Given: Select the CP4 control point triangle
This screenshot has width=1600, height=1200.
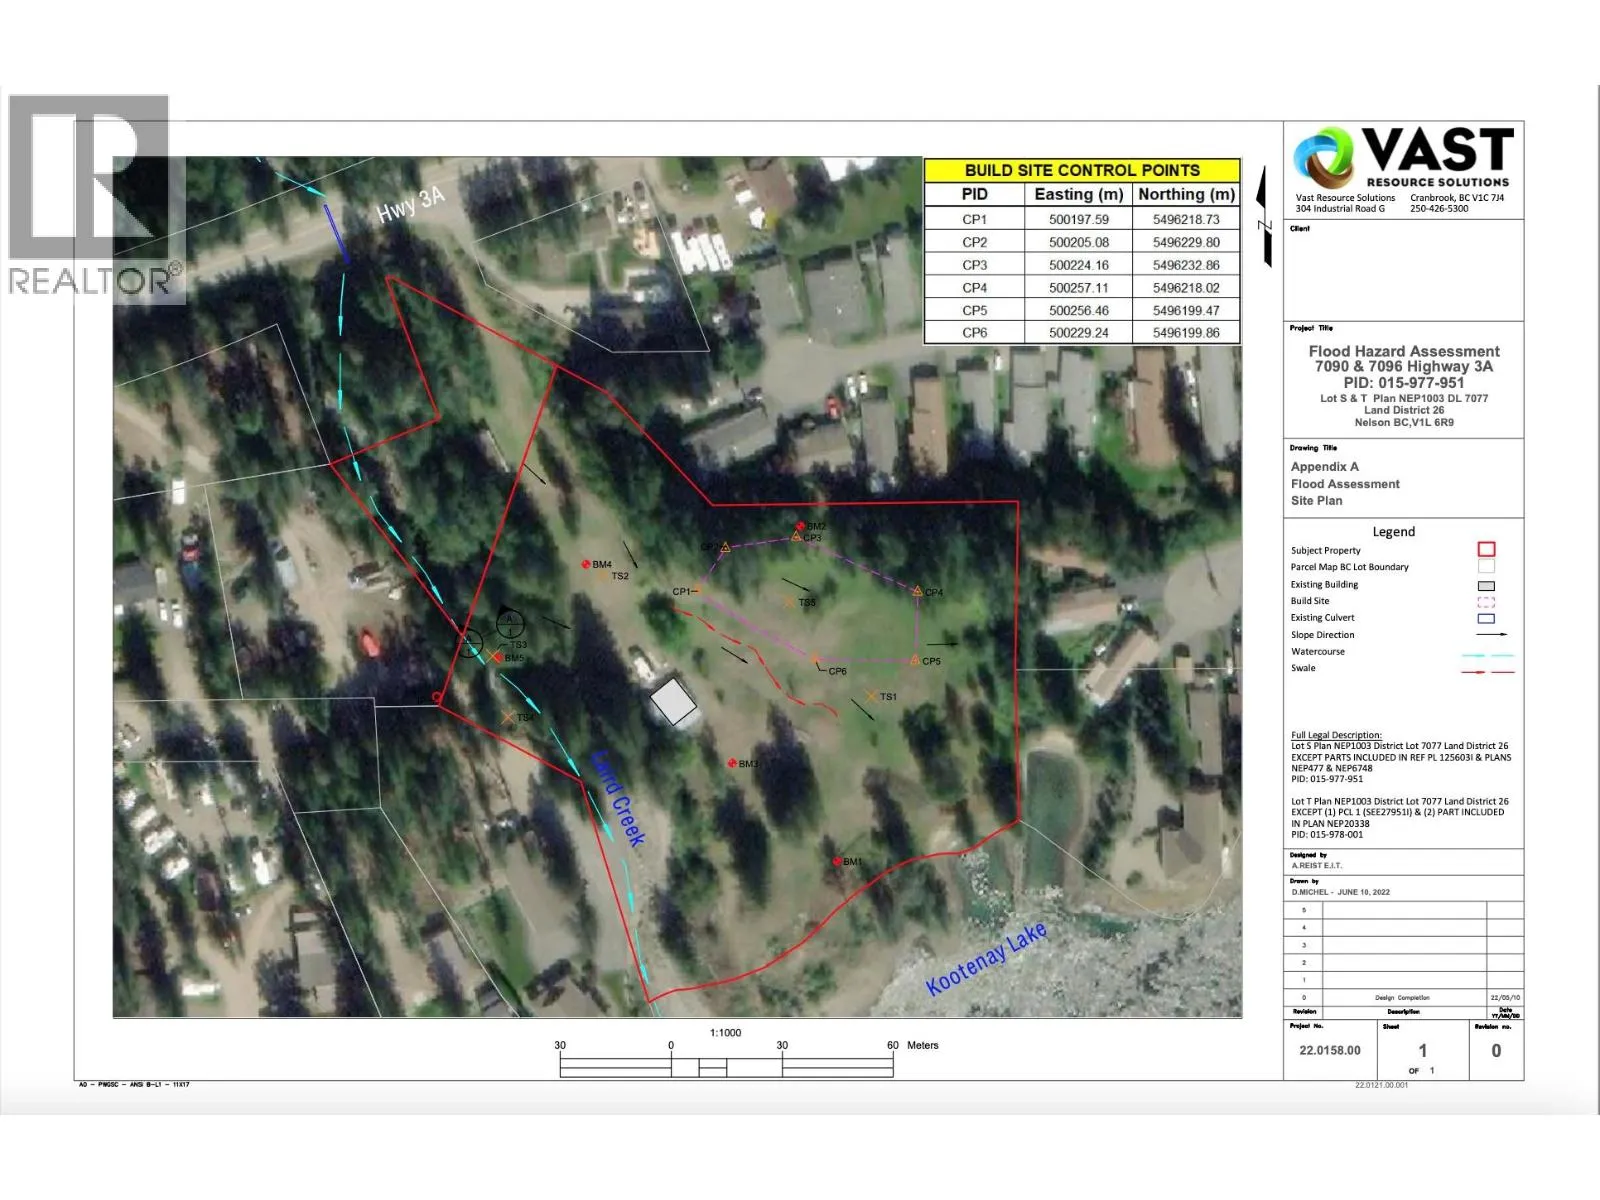Looking at the screenshot, I should (x=917, y=591).
